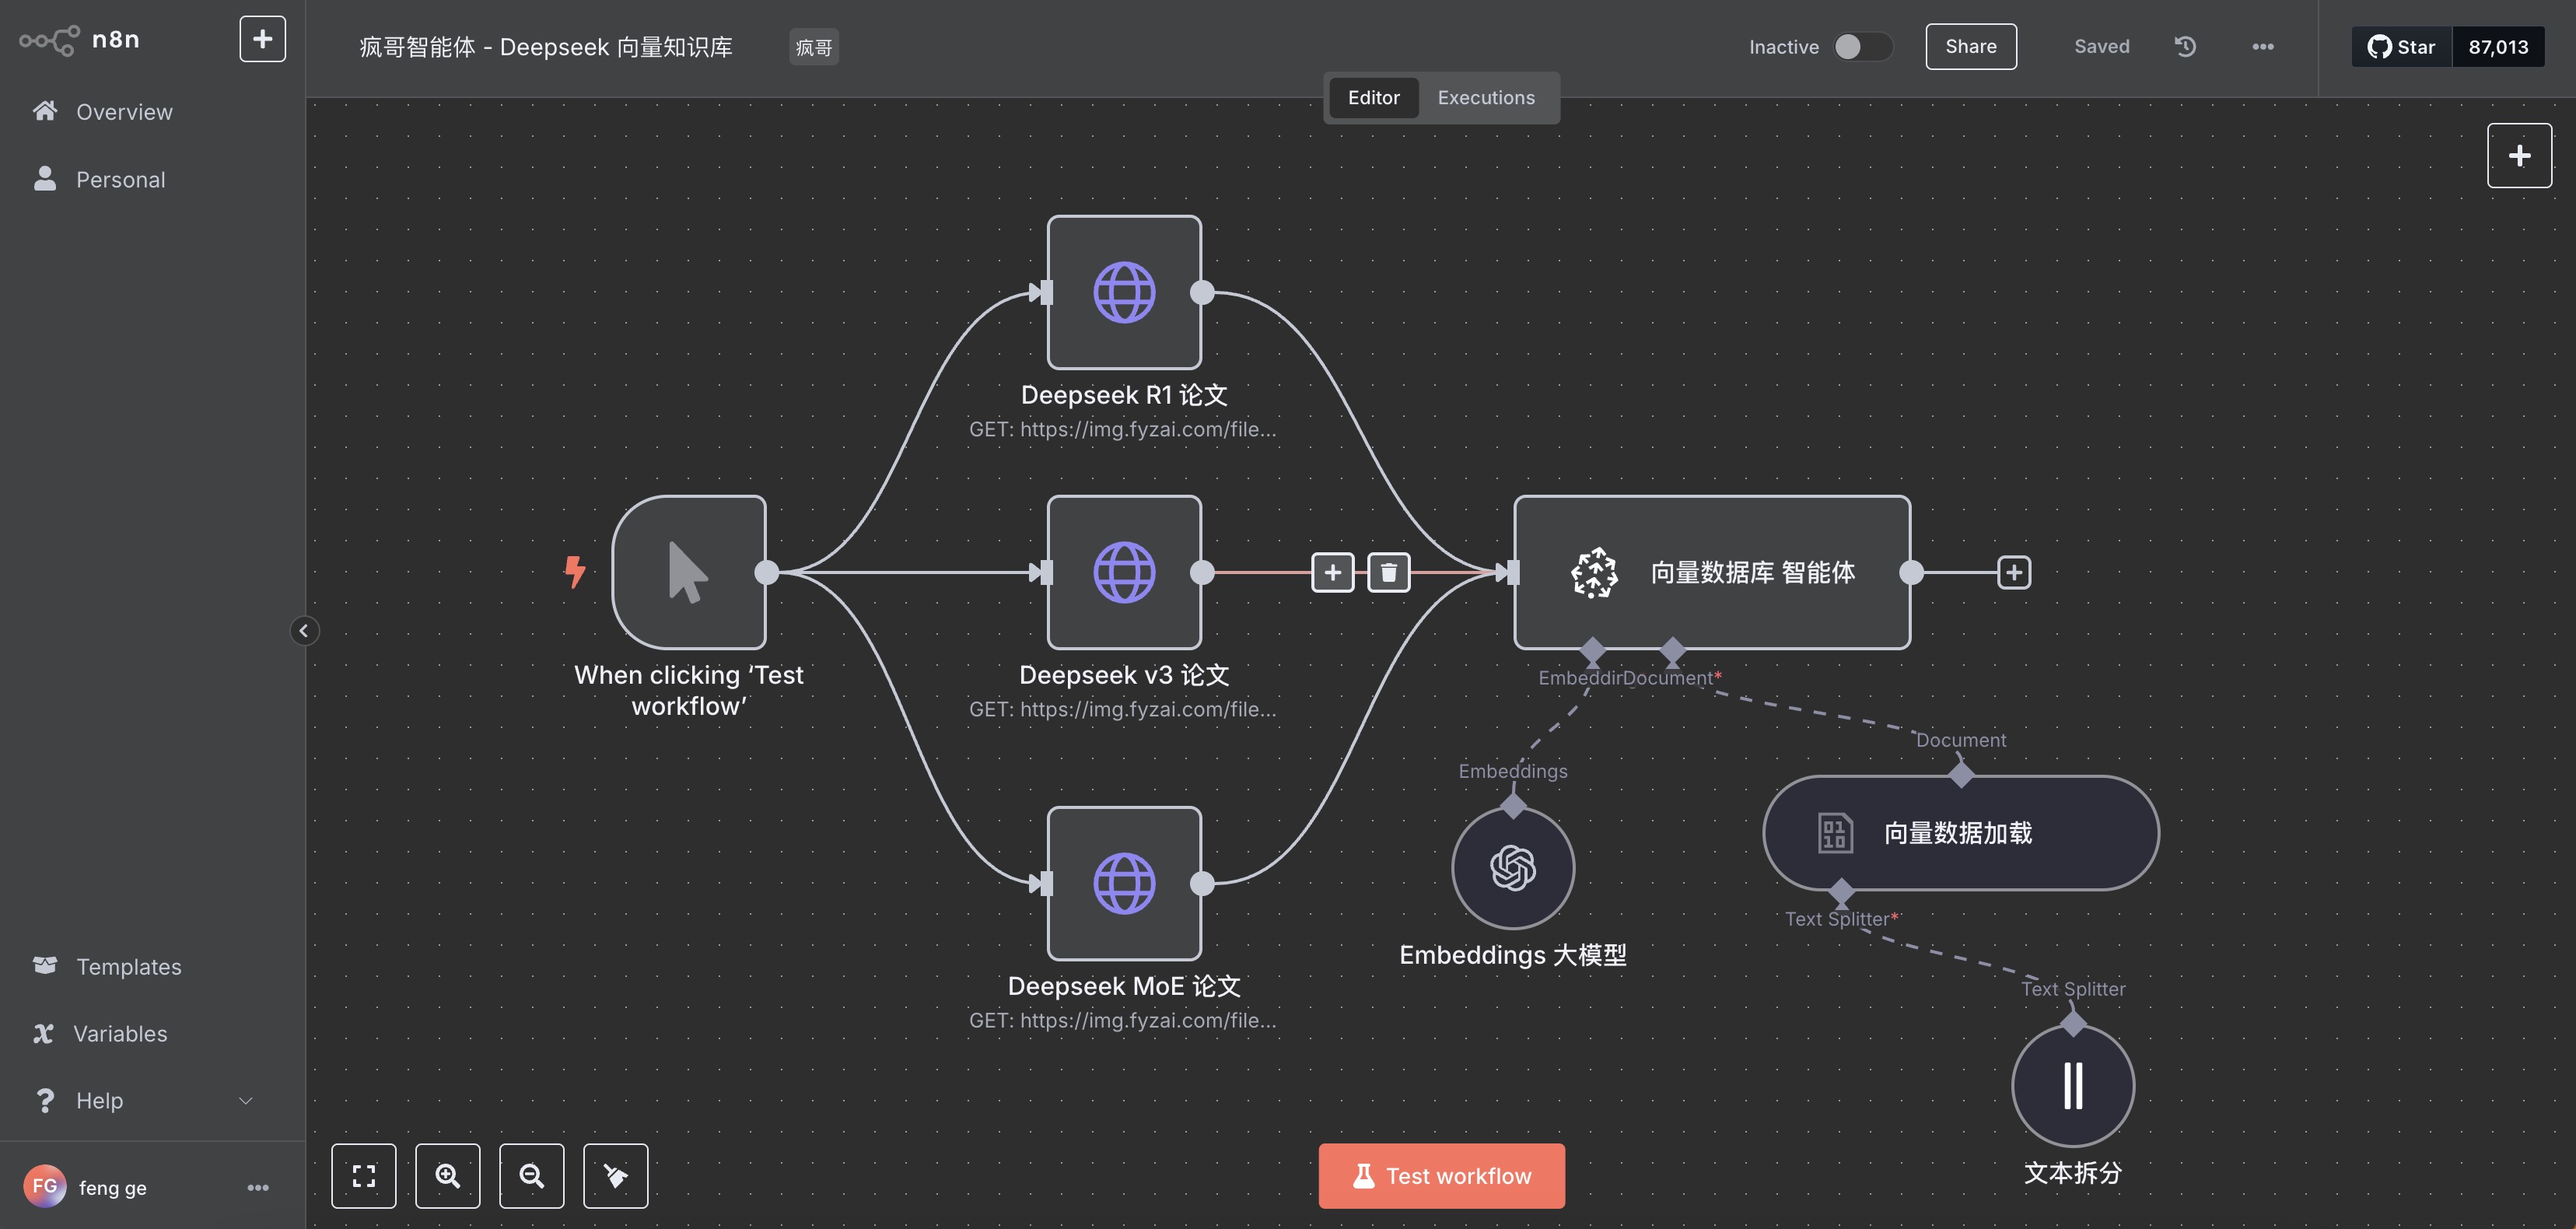Open the Overview page

124,112
